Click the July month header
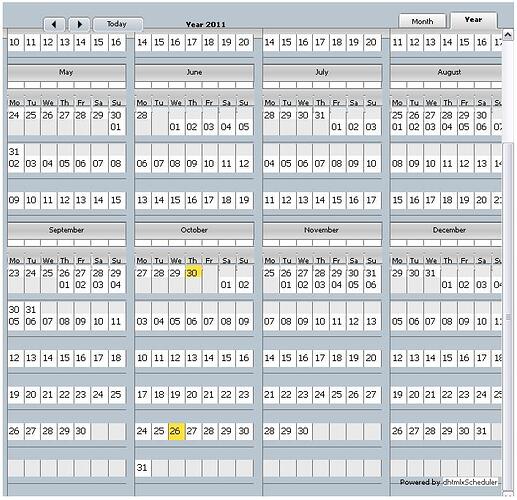The image size is (517, 500). click(x=322, y=72)
